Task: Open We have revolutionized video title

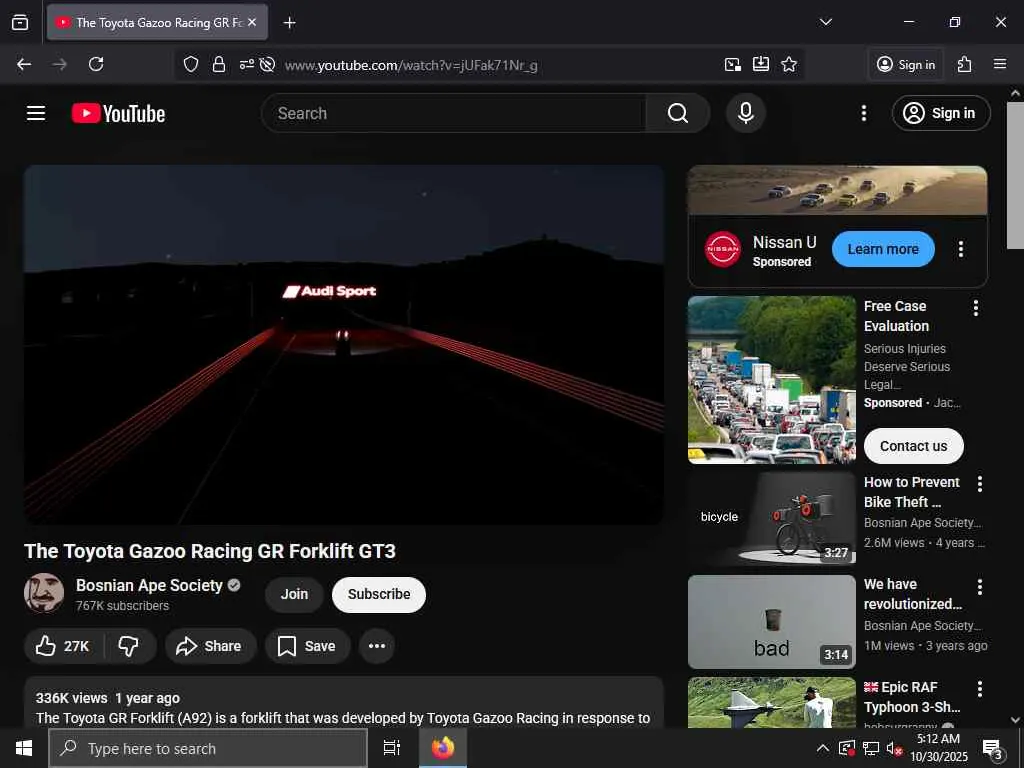Action: (x=912, y=594)
